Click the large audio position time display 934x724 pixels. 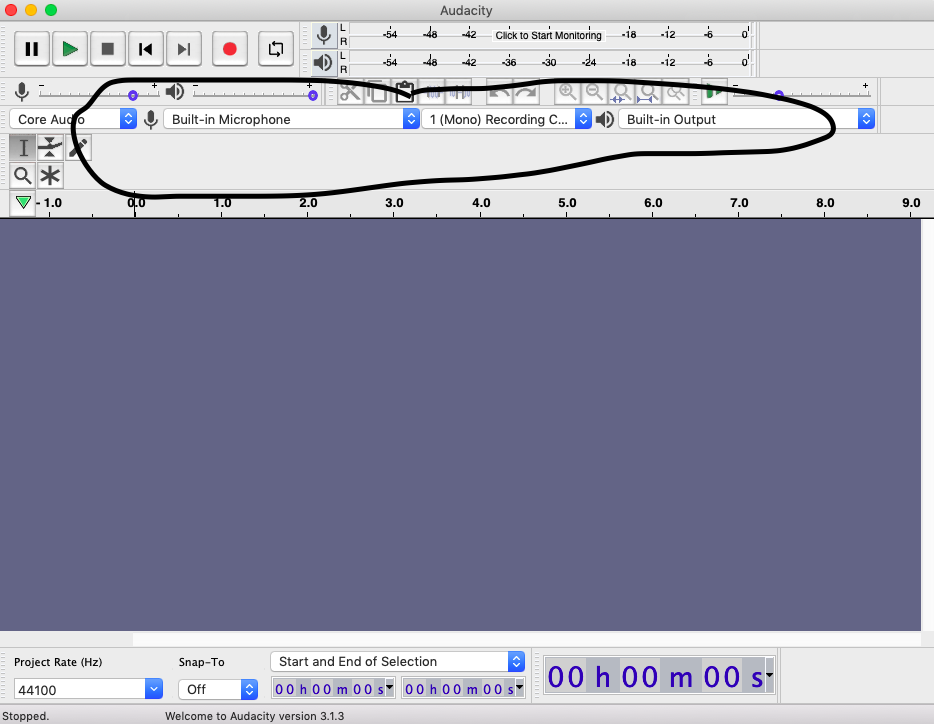(x=655, y=676)
